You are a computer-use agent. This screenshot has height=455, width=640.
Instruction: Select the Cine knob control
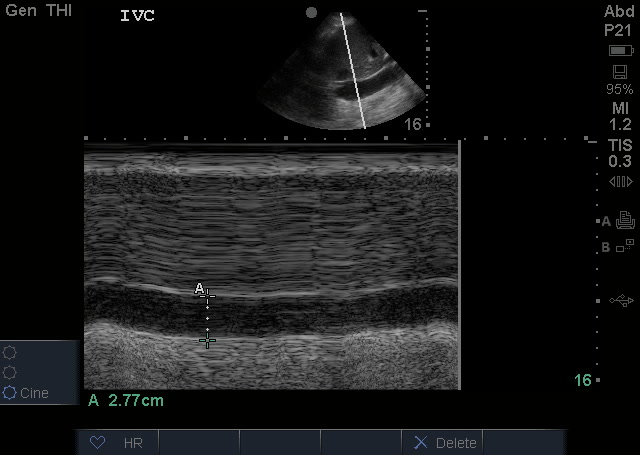click(x=10, y=393)
